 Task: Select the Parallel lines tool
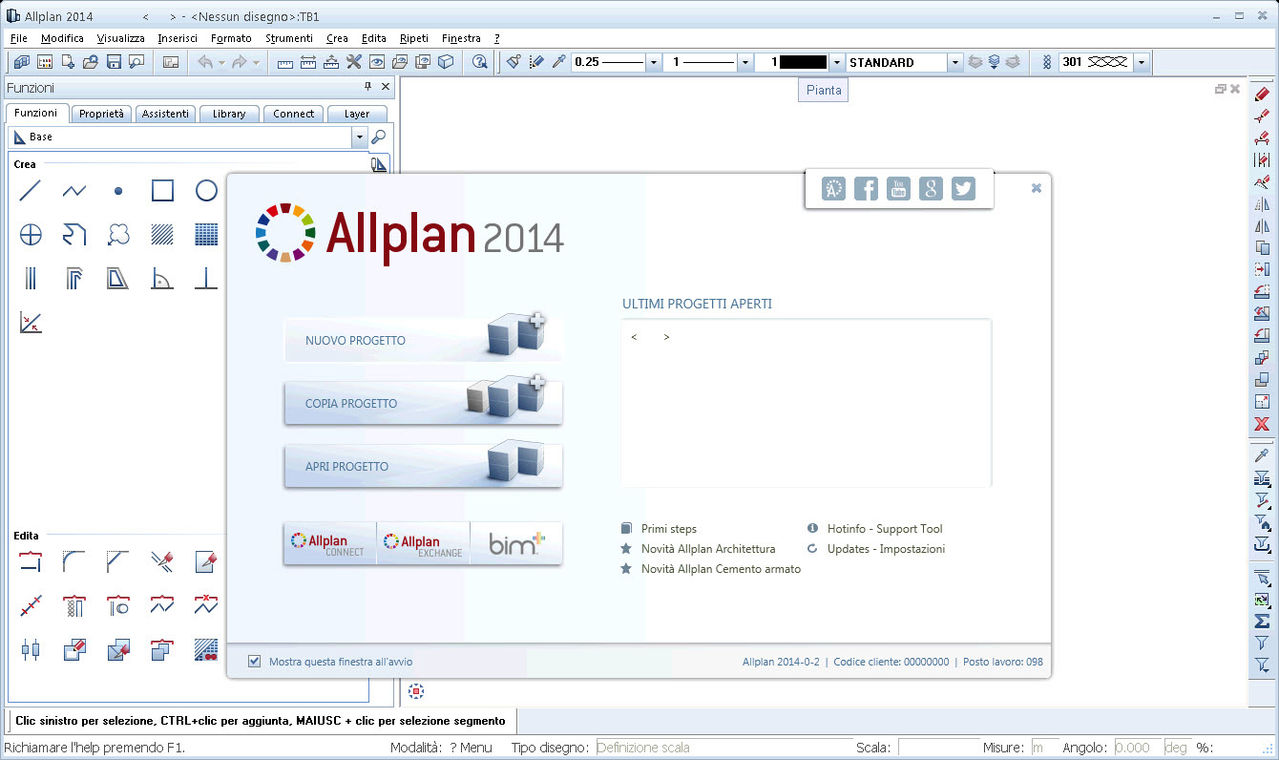(31, 278)
